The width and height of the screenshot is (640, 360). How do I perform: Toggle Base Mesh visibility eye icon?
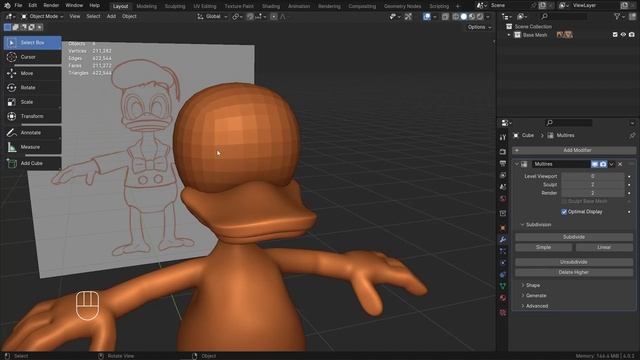(x=623, y=35)
